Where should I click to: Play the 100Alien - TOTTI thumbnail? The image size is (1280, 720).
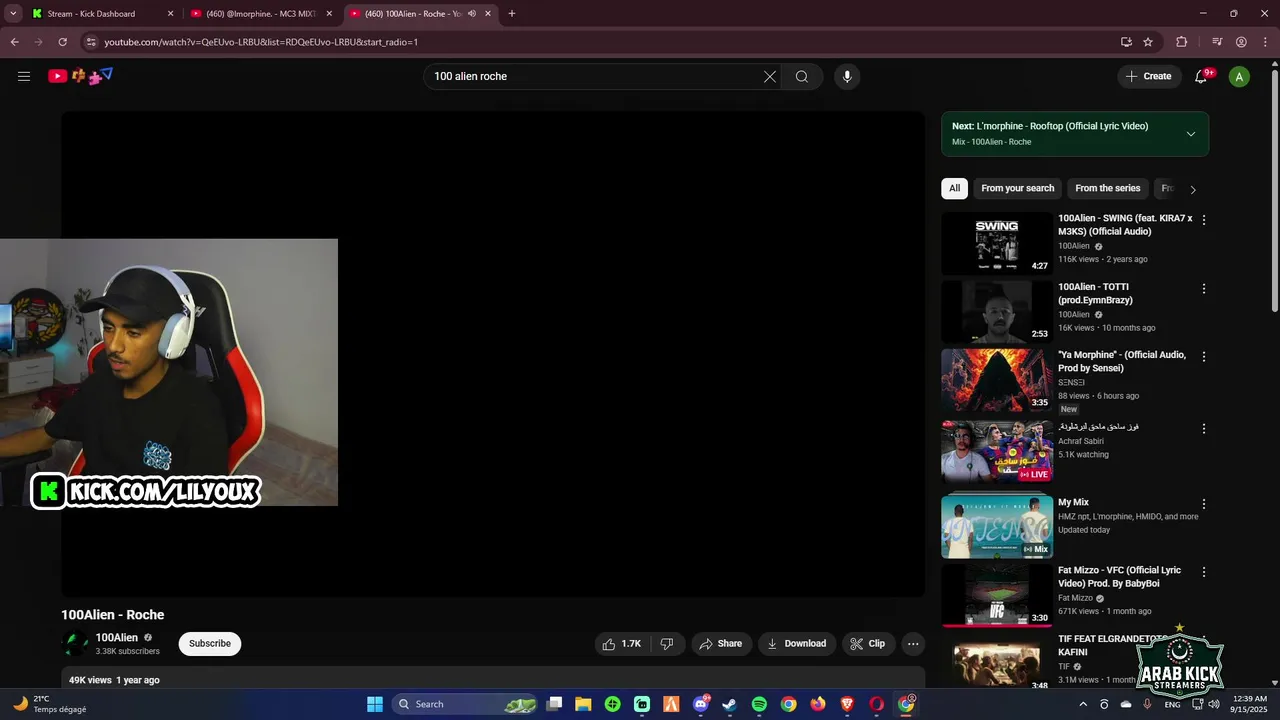(x=997, y=311)
